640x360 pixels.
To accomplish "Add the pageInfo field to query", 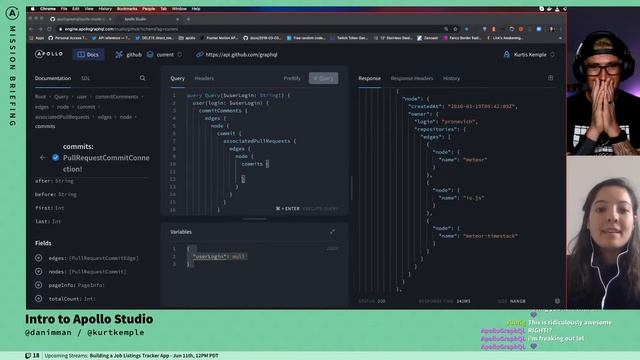I will pyautogui.click(x=39, y=285).
